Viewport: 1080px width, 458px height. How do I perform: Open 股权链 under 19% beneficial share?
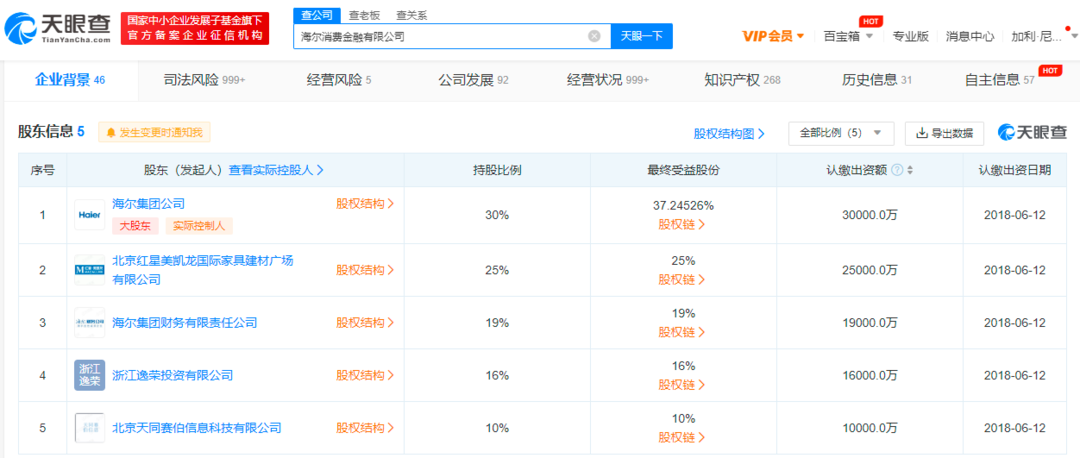(x=683, y=332)
